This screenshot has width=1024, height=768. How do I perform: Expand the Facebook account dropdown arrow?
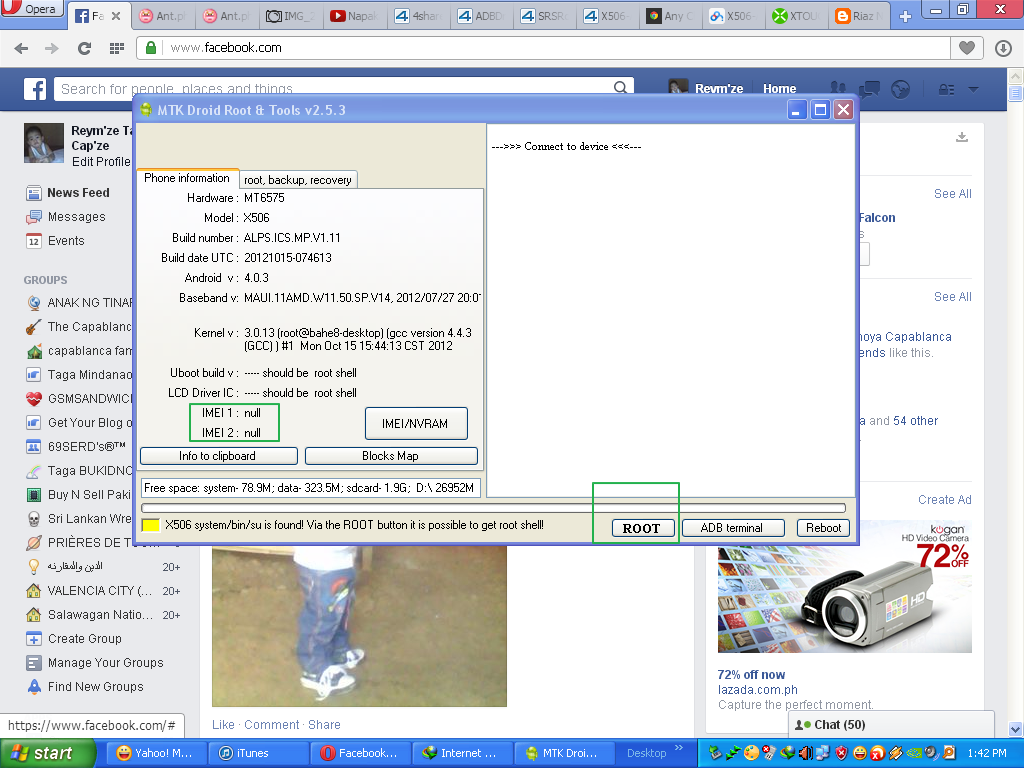(974, 89)
